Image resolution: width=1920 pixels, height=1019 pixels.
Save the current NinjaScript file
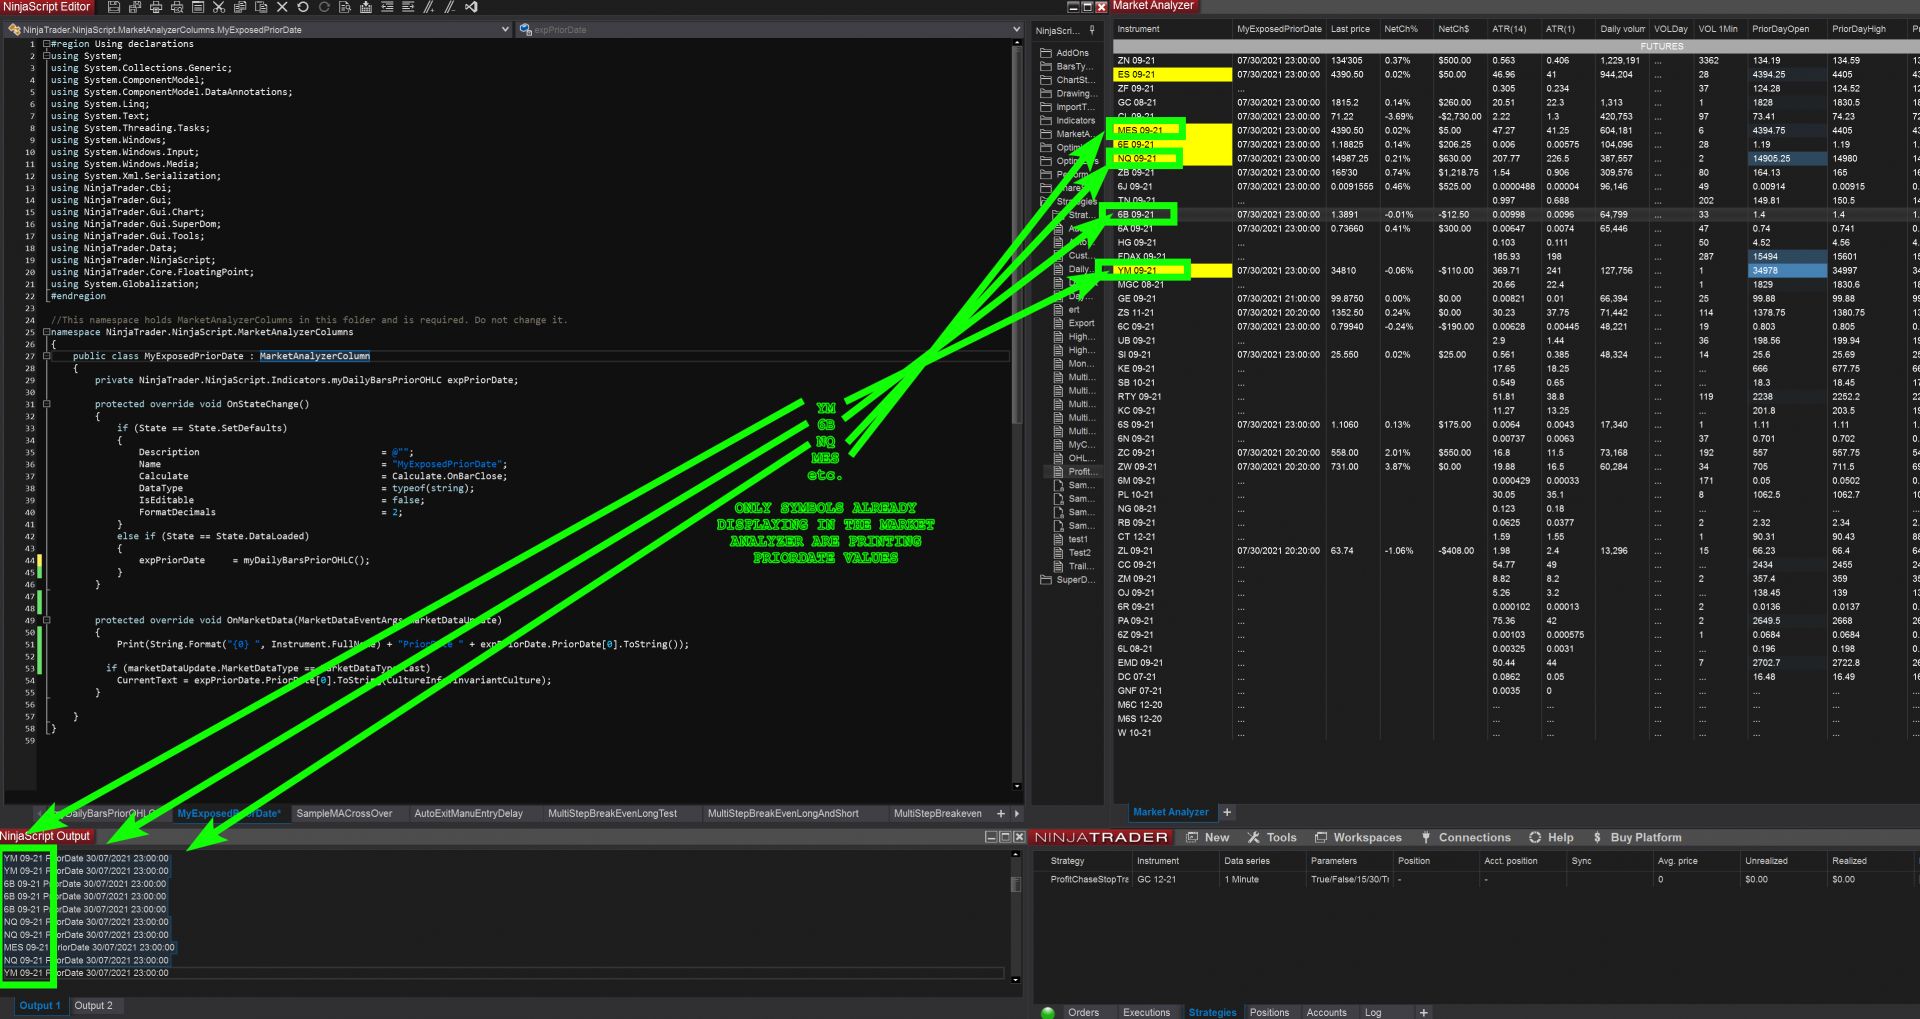coord(114,7)
